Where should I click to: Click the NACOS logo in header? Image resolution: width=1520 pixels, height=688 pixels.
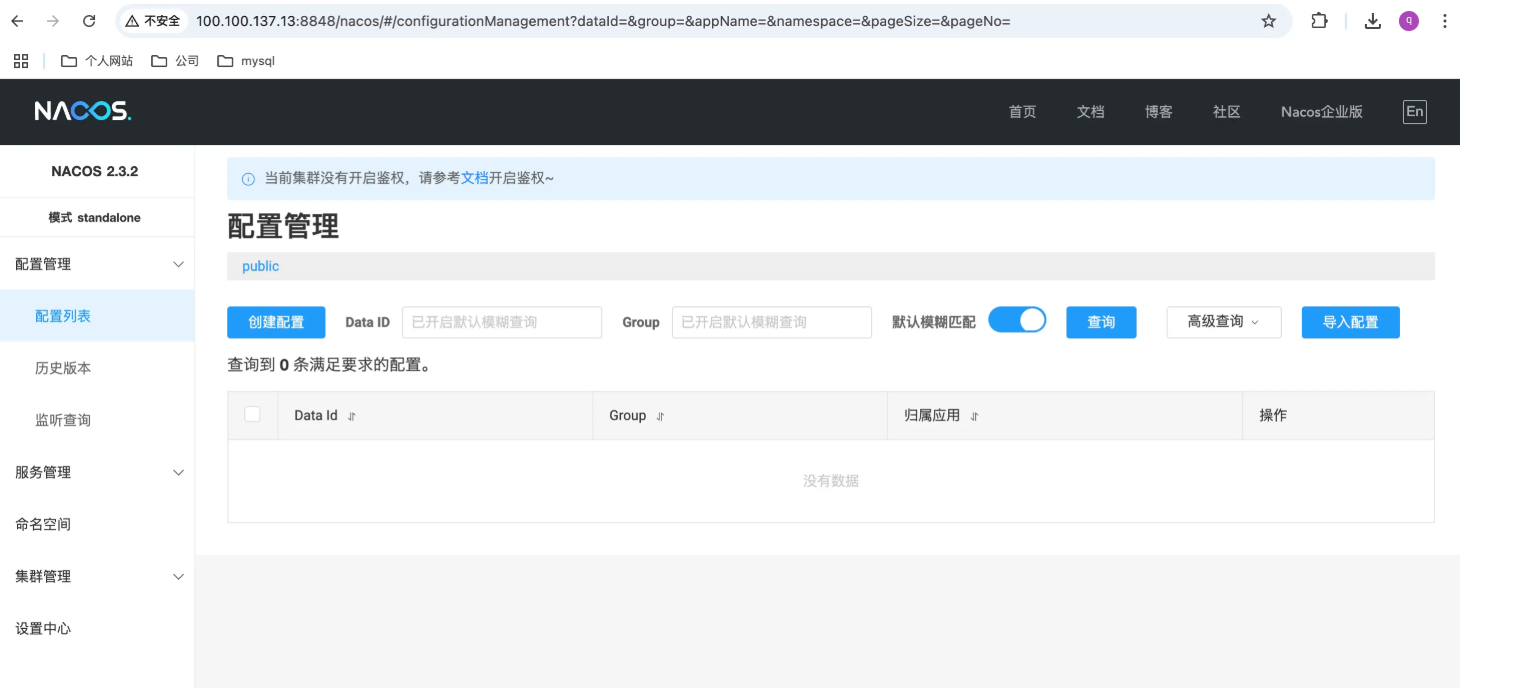click(x=83, y=111)
